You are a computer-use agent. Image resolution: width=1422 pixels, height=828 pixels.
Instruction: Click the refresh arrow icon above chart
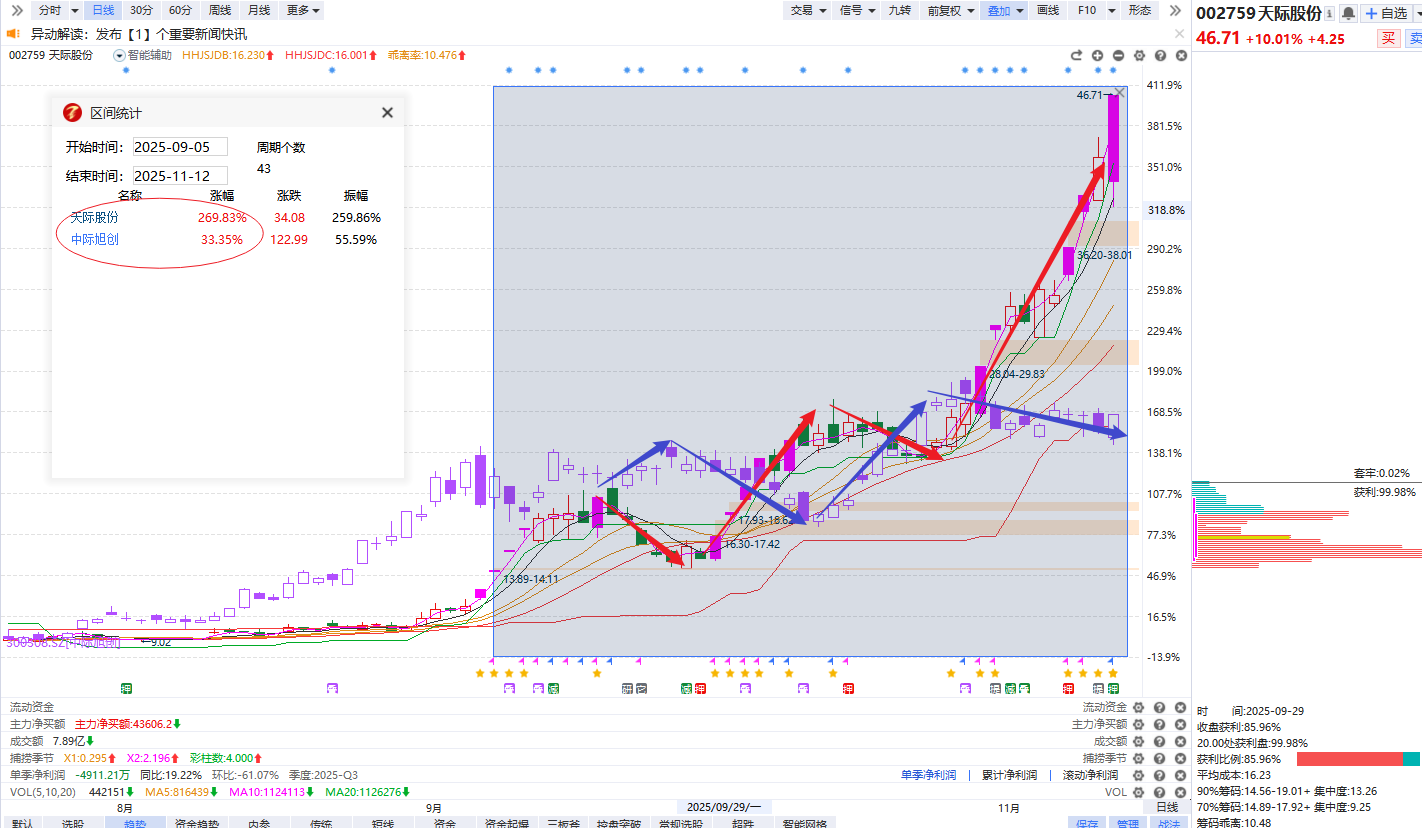coord(1076,56)
